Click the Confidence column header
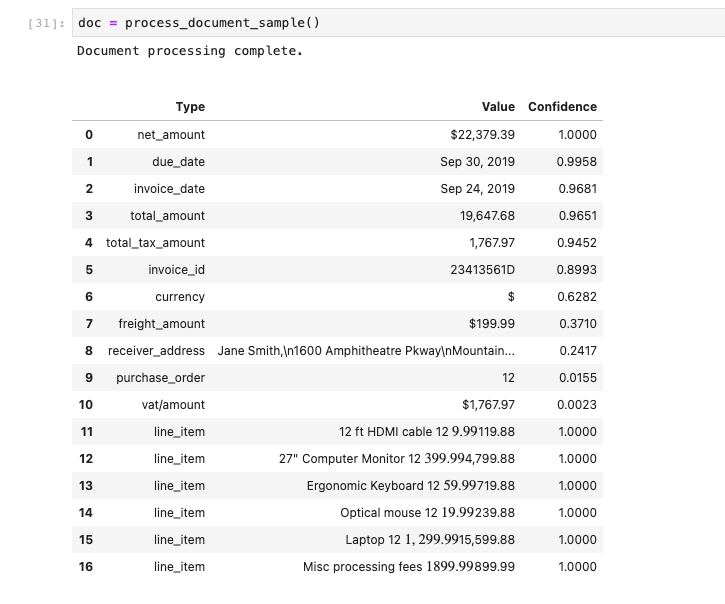 pyautogui.click(x=562, y=107)
